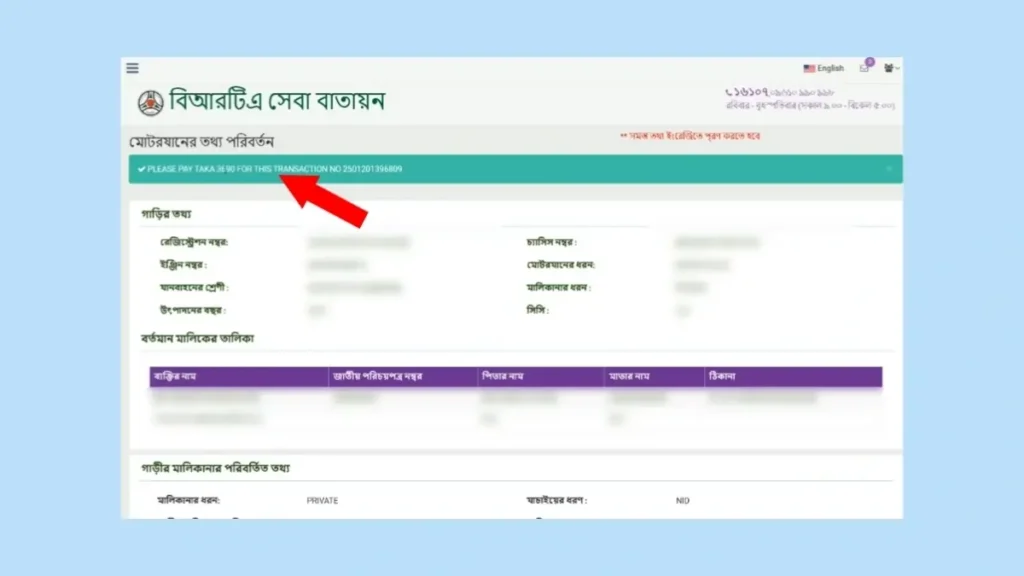Open the notifications envelope icon
Image resolution: width=1024 pixels, height=576 pixels.
click(864, 69)
